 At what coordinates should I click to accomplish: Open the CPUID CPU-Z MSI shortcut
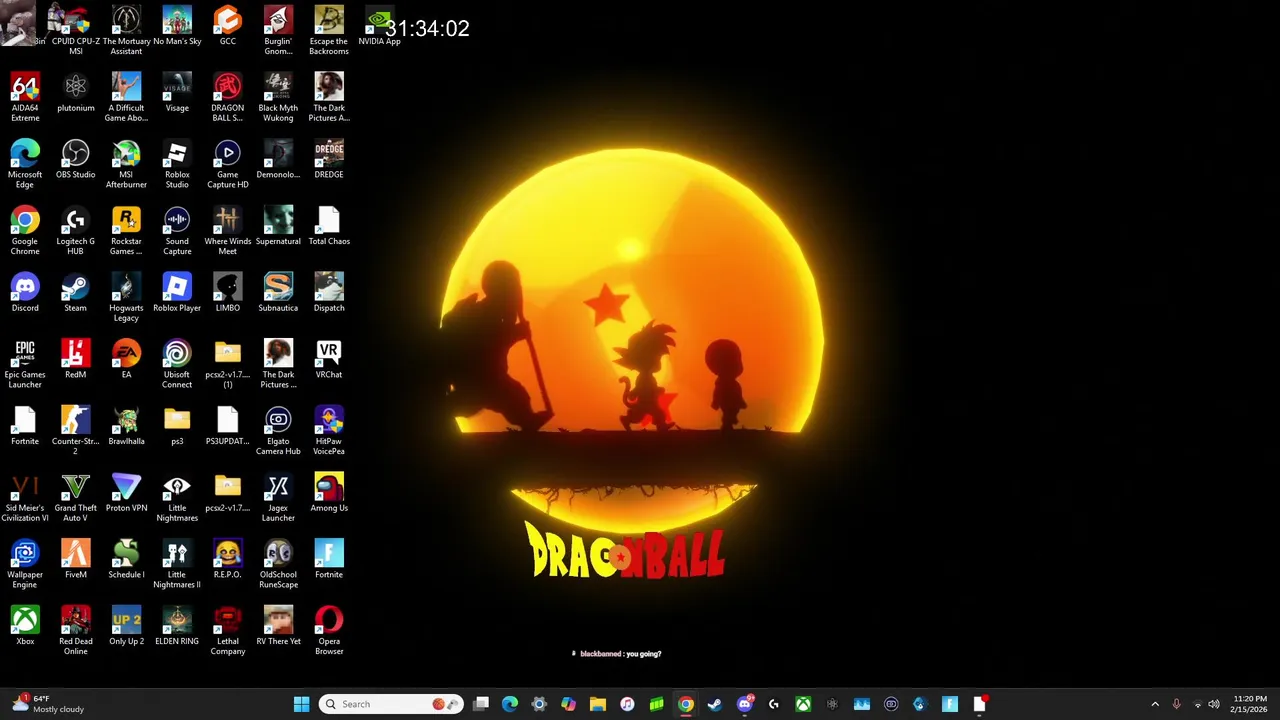pyautogui.click(x=76, y=30)
